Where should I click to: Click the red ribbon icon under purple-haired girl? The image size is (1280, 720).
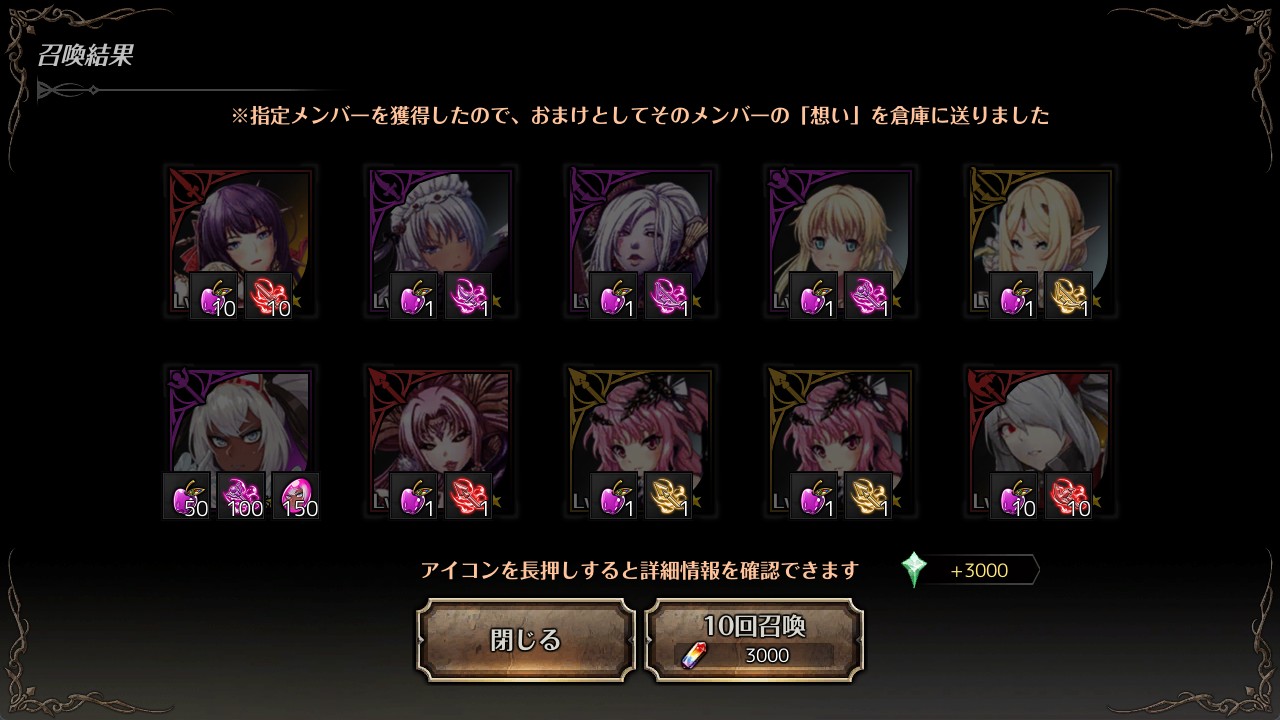pos(269,296)
